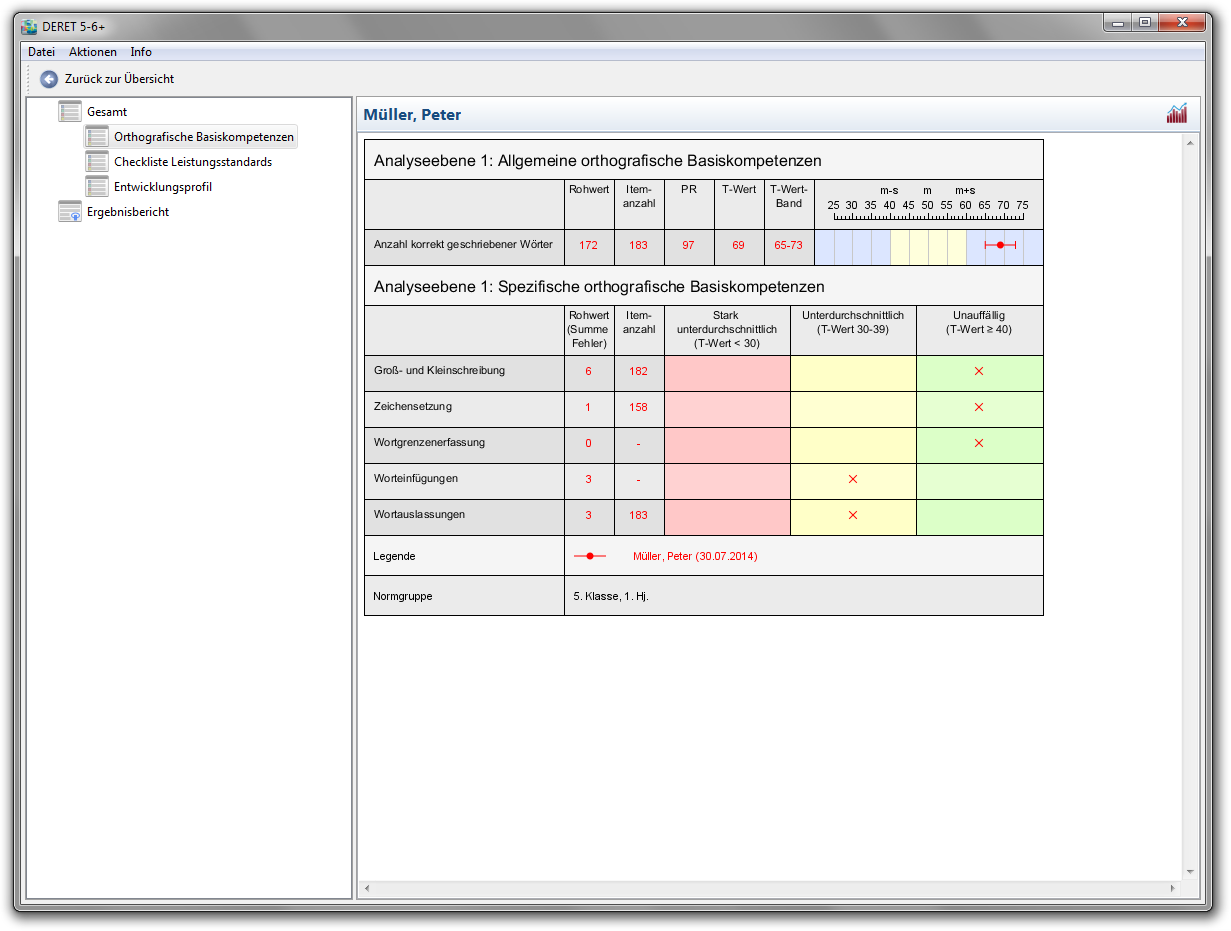Click the horizontal scrollbar left arrow
Viewport: 1231px width, 931px height.
pos(367,888)
